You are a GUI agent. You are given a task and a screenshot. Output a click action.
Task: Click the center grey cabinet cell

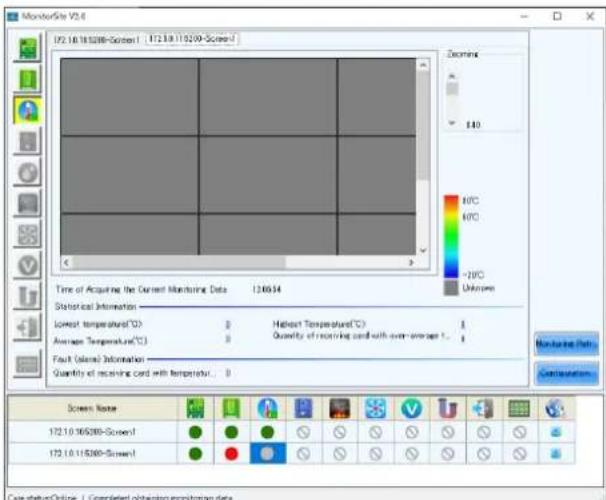tap(268, 174)
